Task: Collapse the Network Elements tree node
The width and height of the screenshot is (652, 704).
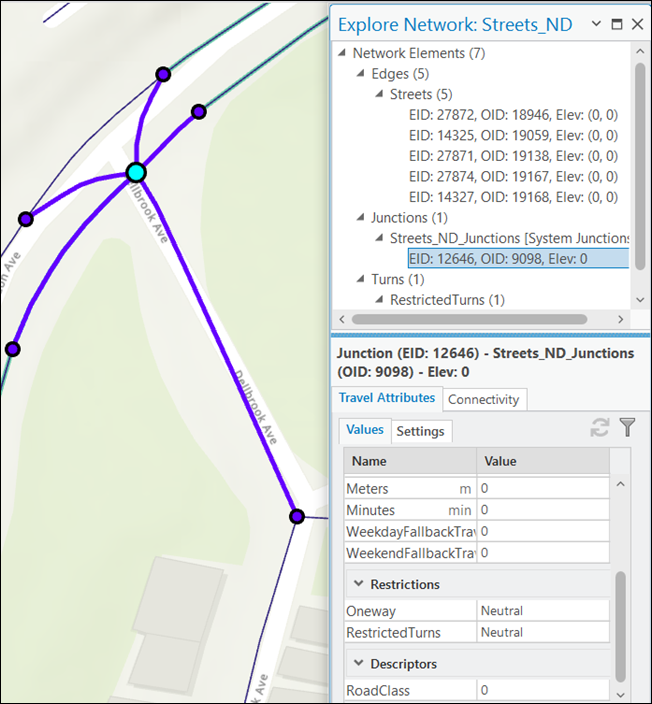Action: [x=344, y=53]
